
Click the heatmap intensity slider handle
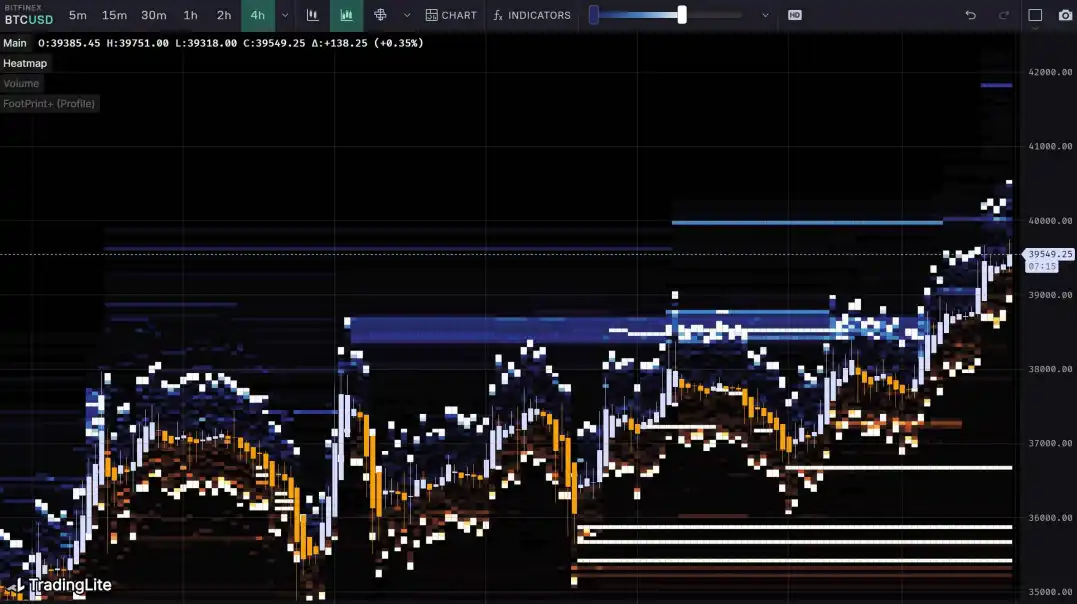[682, 15]
